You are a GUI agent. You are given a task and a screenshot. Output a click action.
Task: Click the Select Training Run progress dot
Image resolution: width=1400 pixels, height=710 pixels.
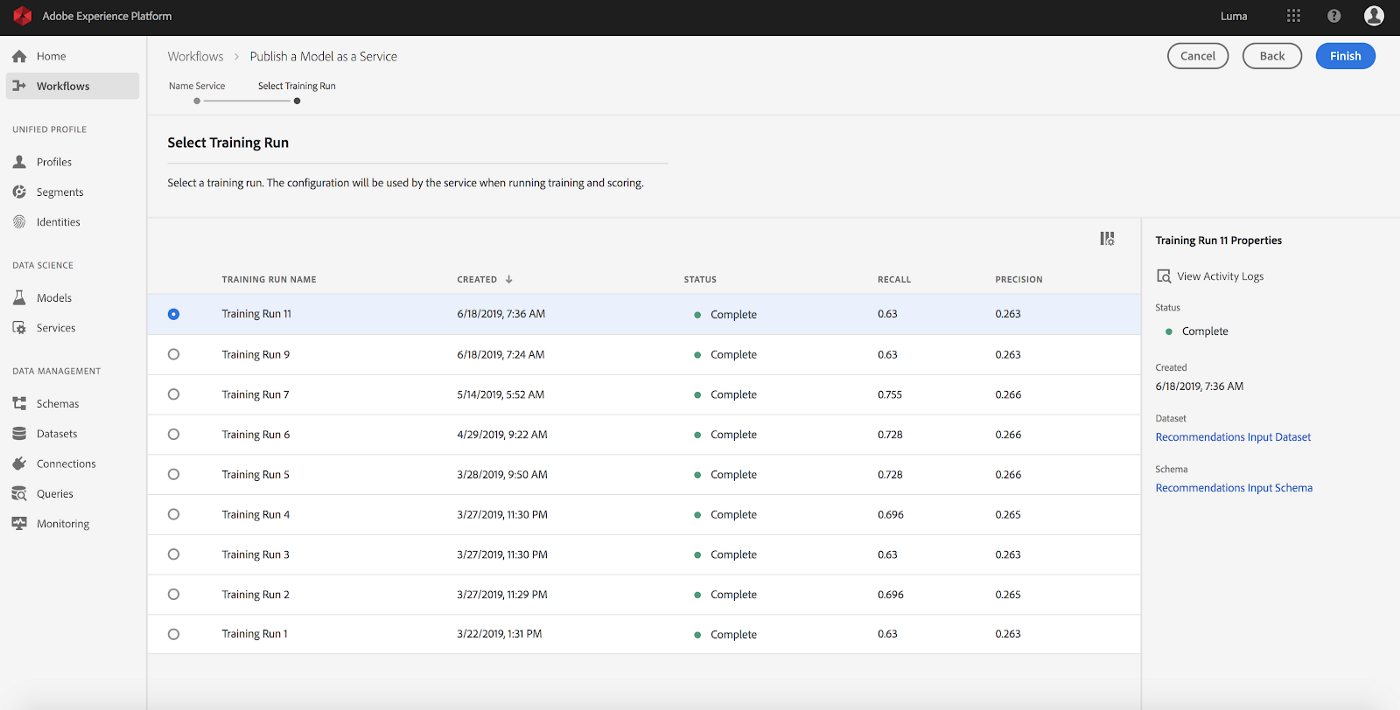(x=296, y=100)
